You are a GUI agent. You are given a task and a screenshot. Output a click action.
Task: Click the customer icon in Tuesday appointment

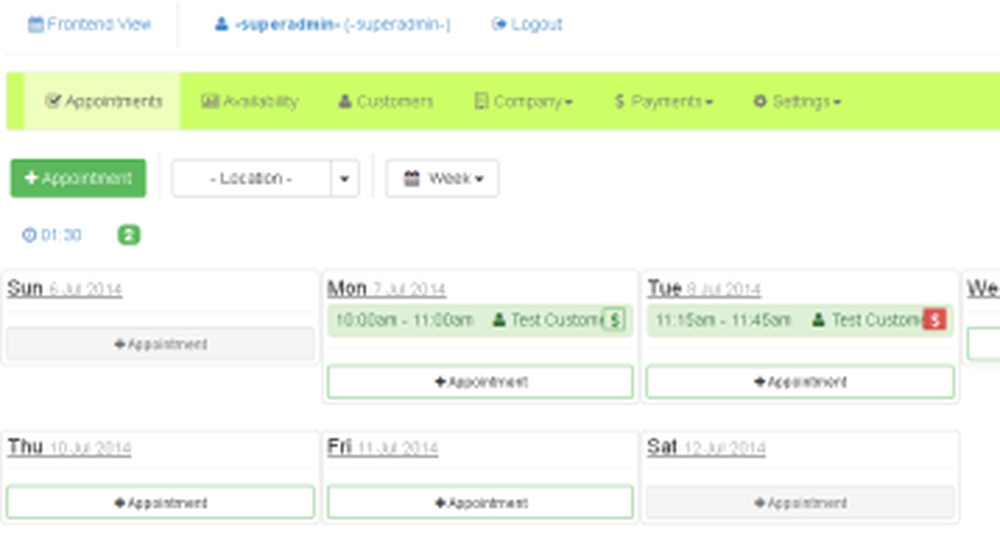(818, 319)
